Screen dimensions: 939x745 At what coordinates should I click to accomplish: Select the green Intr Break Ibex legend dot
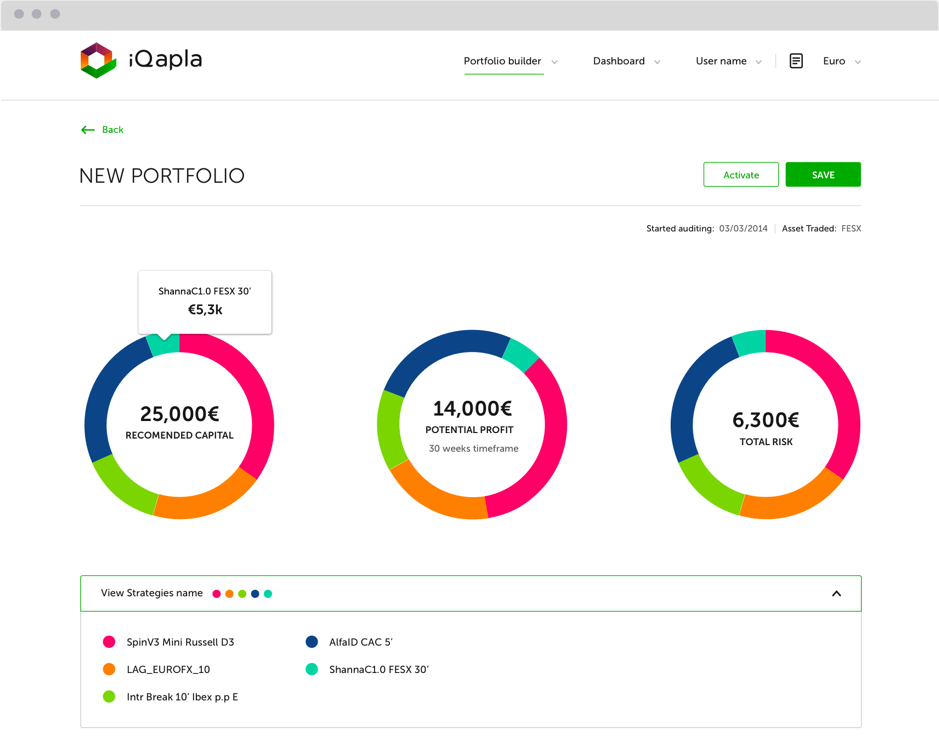(109, 696)
